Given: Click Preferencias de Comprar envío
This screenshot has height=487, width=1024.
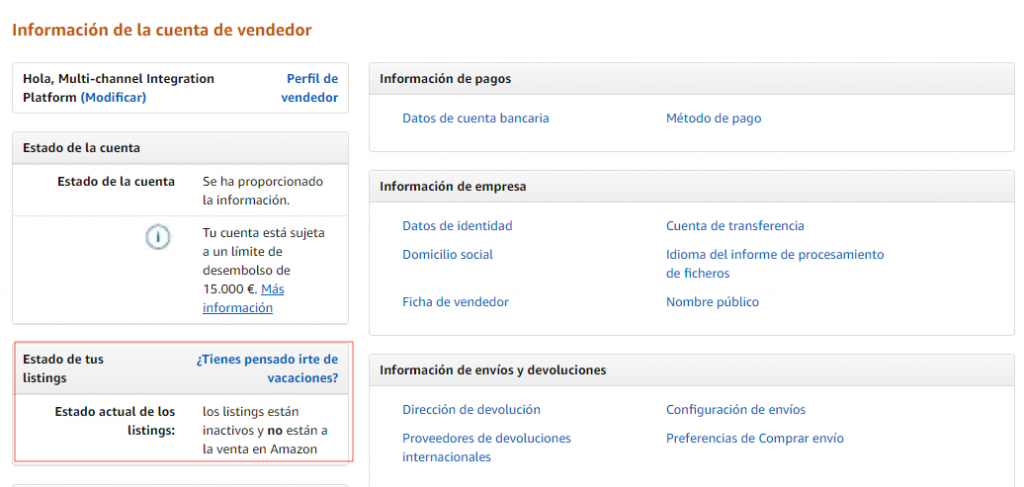Looking at the screenshot, I should (x=754, y=438).
